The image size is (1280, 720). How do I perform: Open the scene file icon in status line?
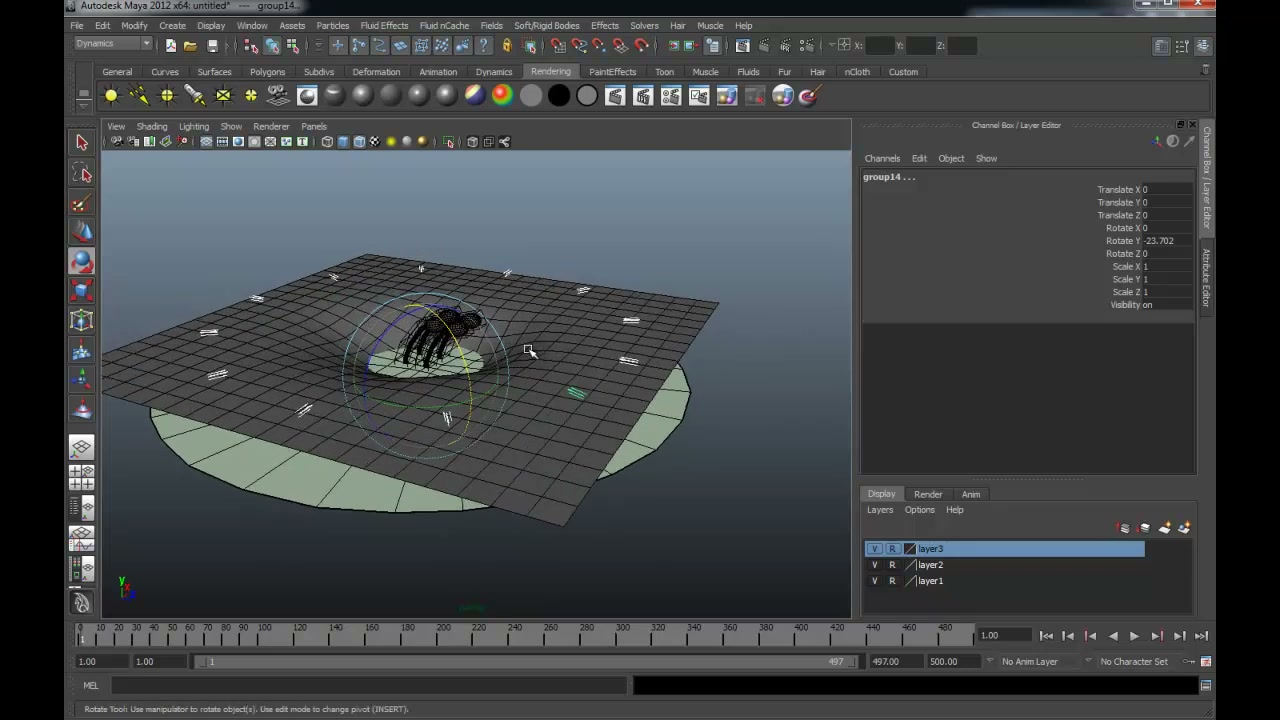point(190,45)
